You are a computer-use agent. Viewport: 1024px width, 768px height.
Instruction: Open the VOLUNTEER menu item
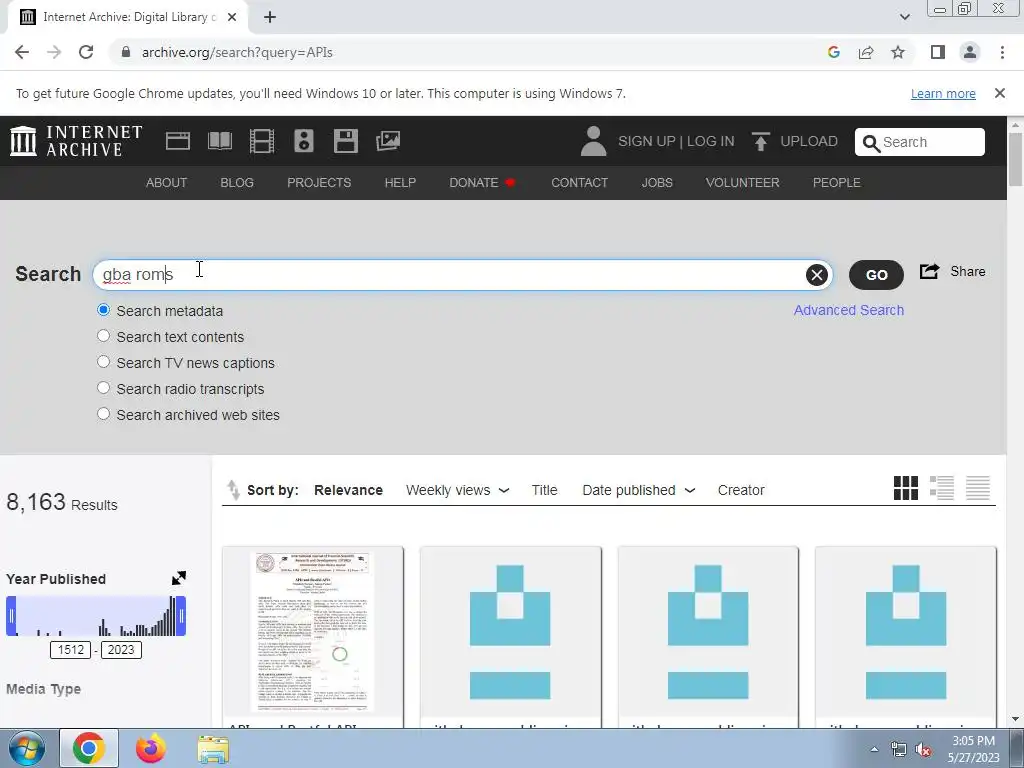[743, 183]
